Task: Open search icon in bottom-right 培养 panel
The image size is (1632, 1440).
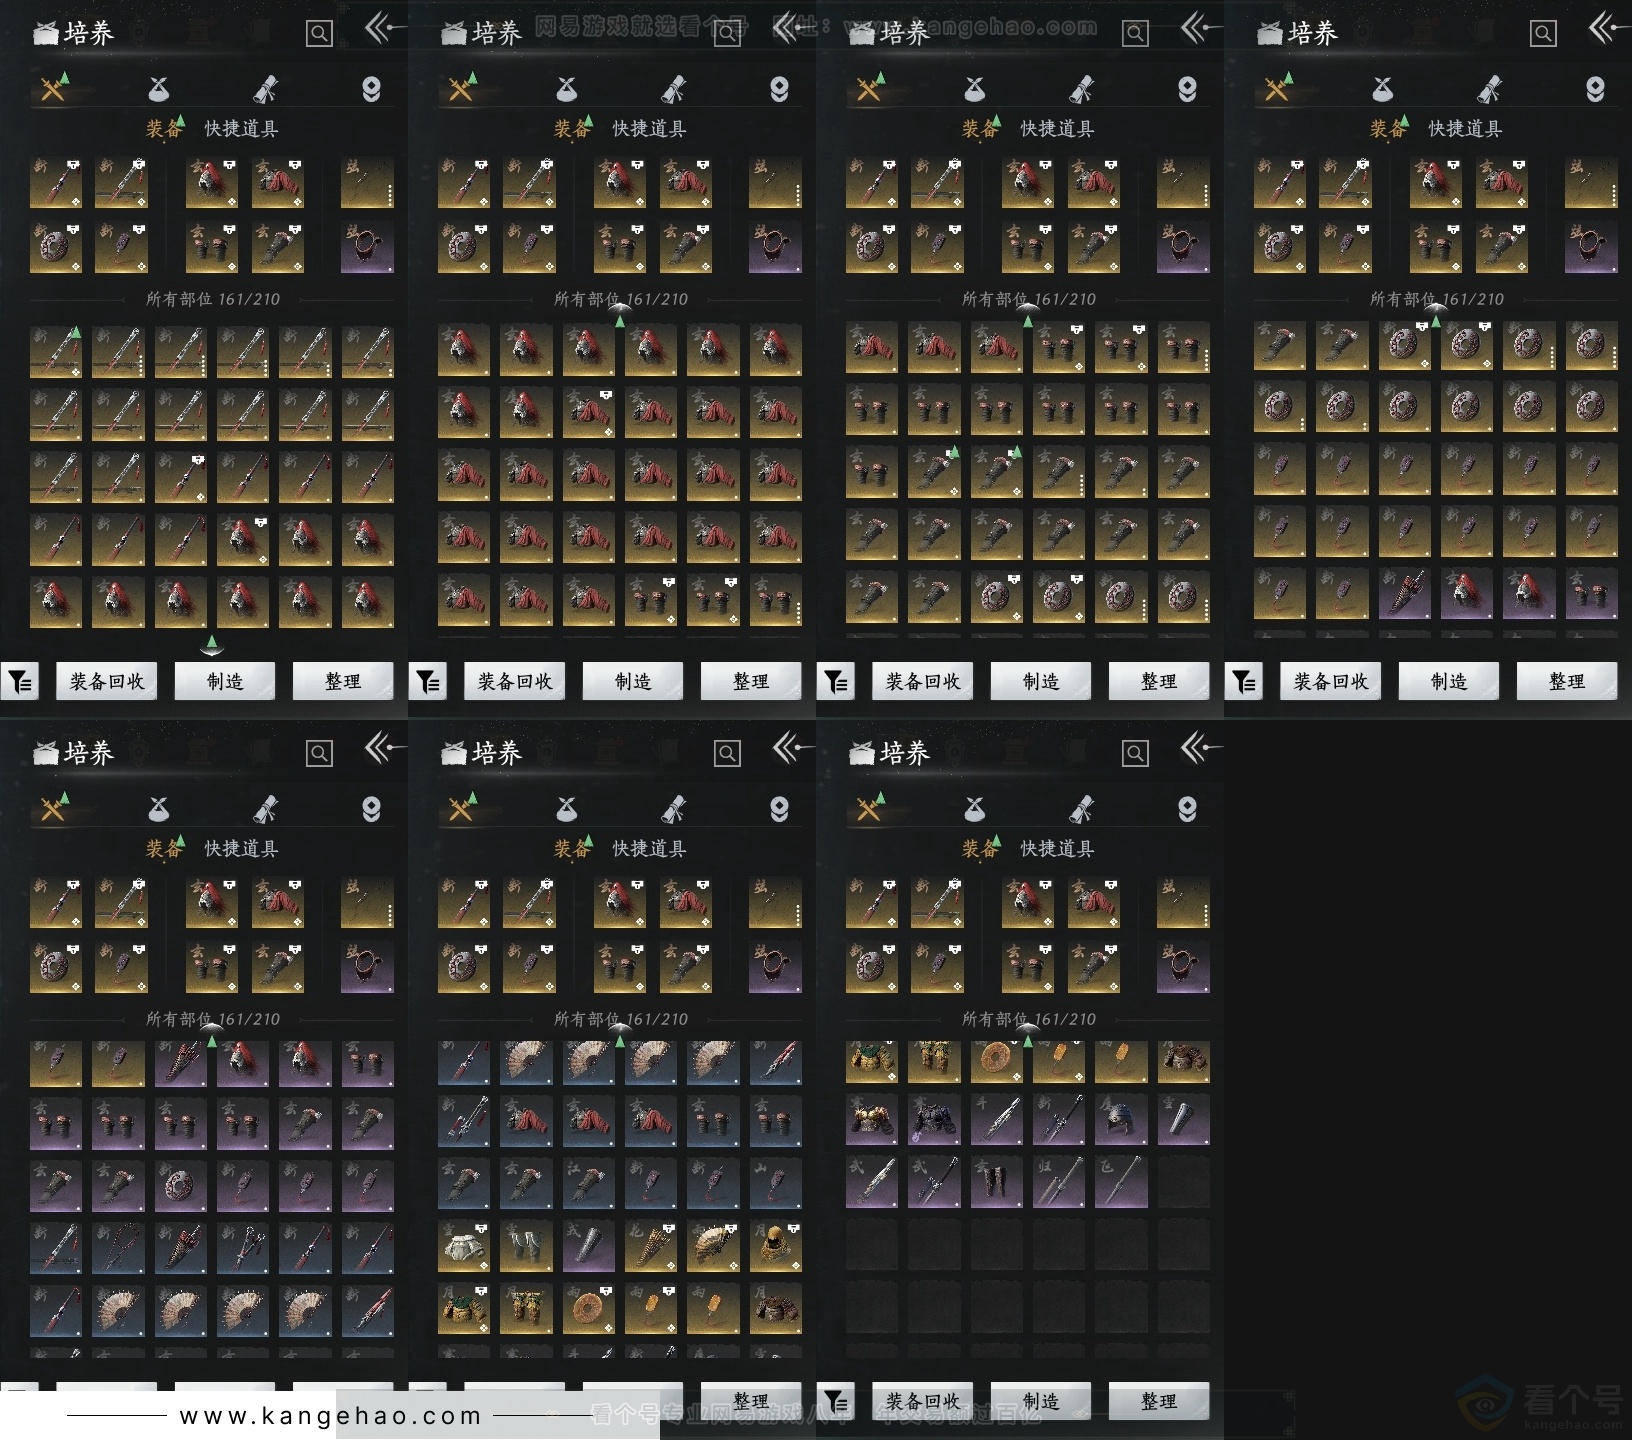Action: (1135, 754)
